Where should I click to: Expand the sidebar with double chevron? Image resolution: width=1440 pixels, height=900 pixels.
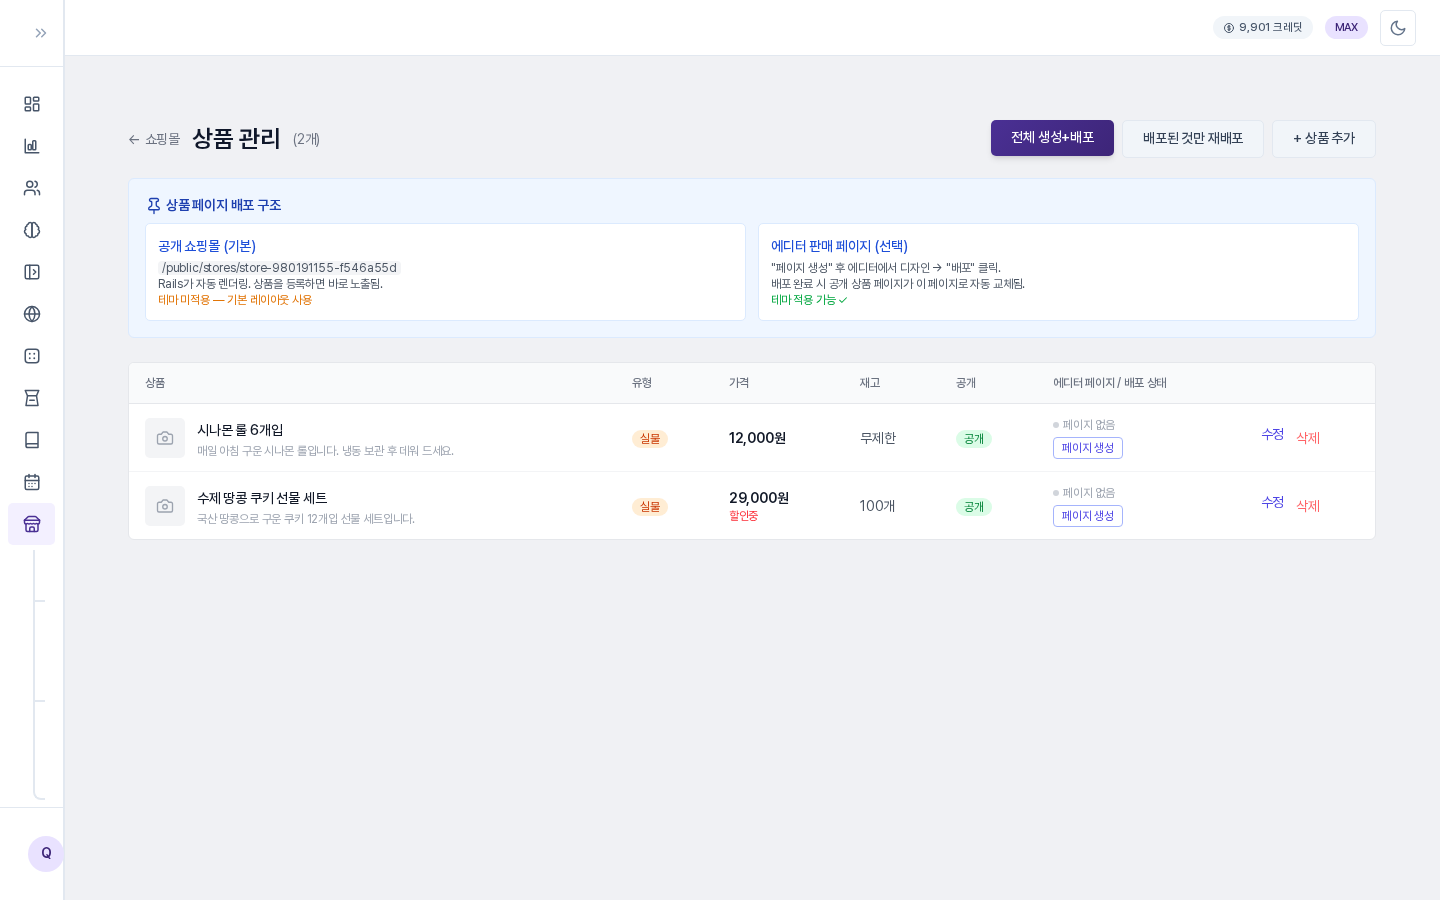tap(40, 33)
